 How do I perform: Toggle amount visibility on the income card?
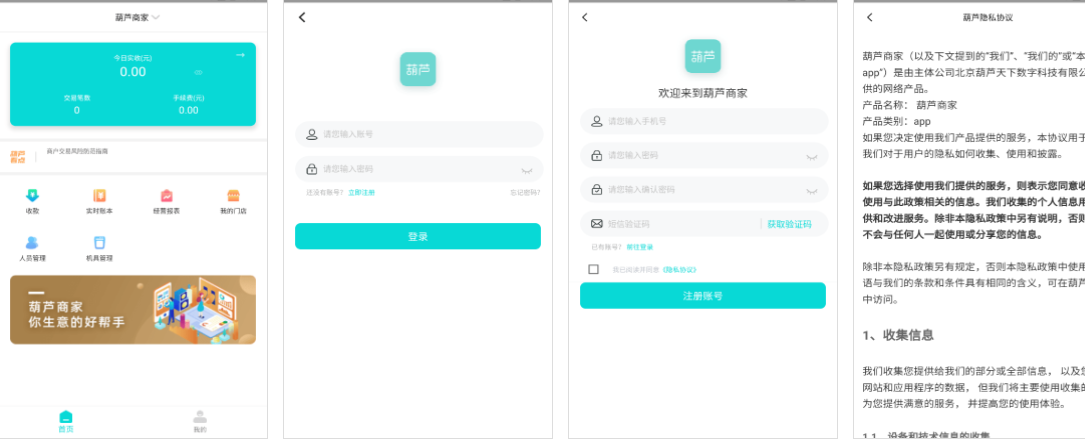click(x=198, y=72)
